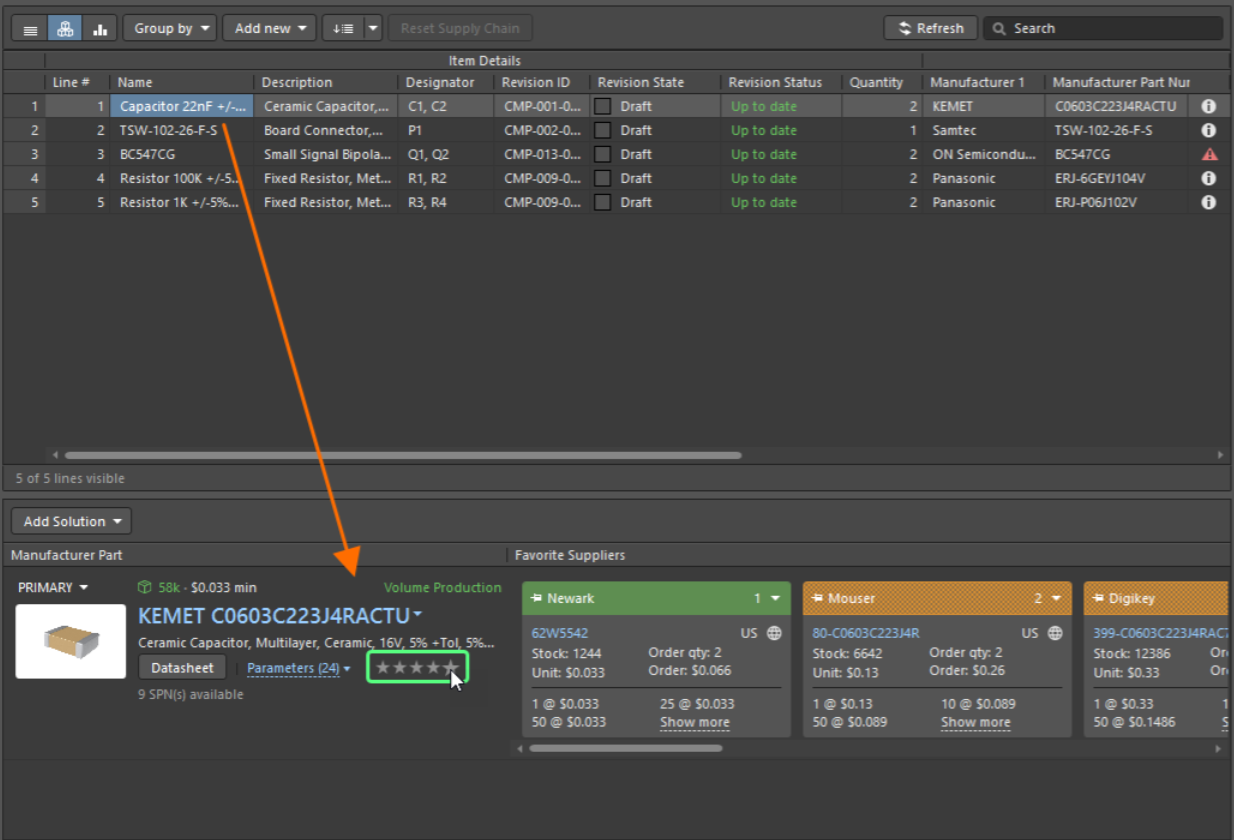The height and width of the screenshot is (840, 1234).
Task: Click the Volume Production status text
Action: (x=443, y=588)
